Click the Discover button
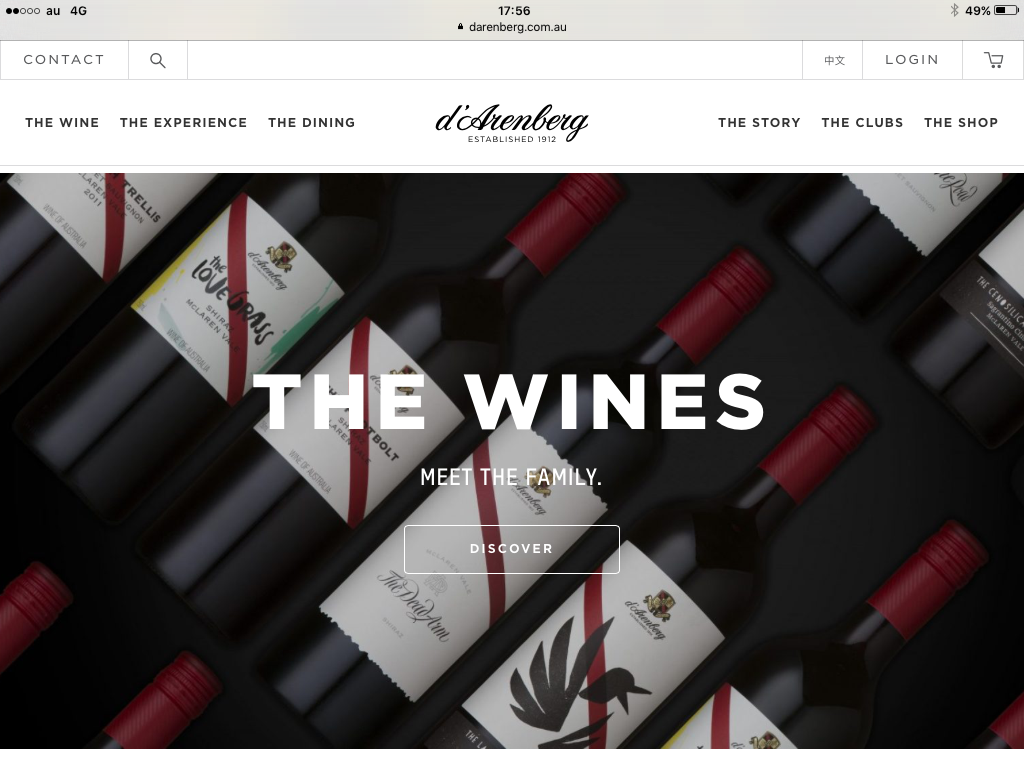 (511, 549)
